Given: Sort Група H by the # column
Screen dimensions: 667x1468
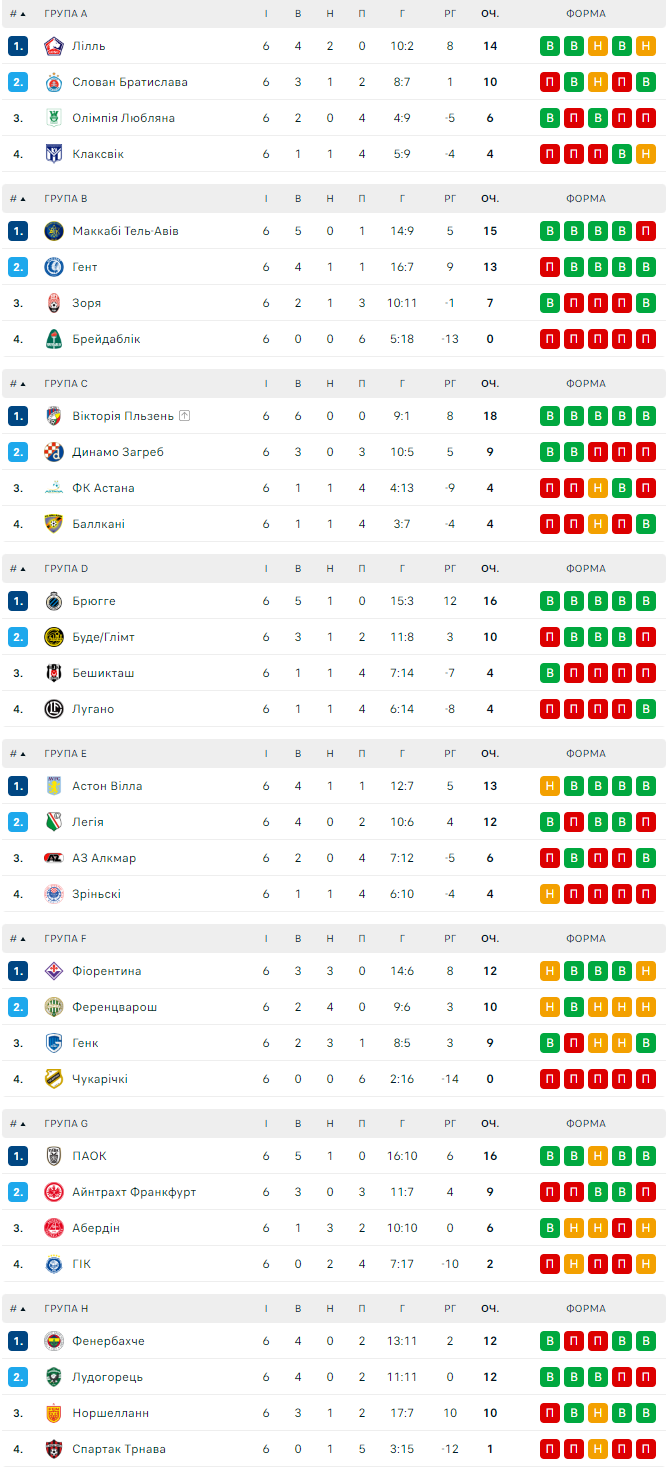Looking at the screenshot, I should [18, 1309].
